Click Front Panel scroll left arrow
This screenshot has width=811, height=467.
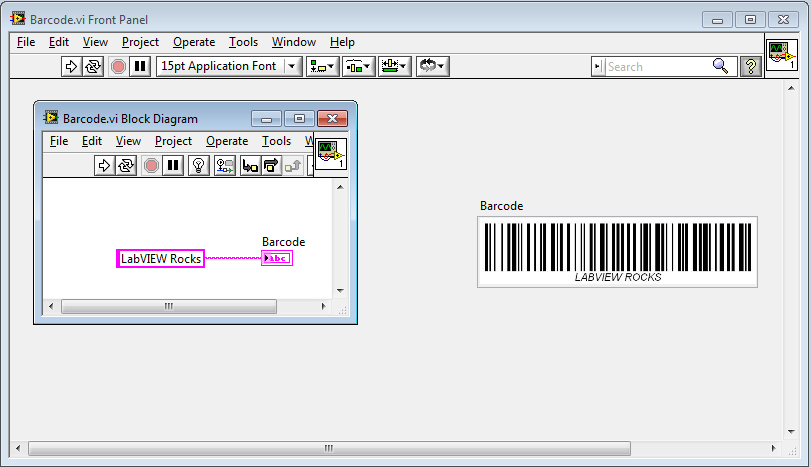pos(18,448)
